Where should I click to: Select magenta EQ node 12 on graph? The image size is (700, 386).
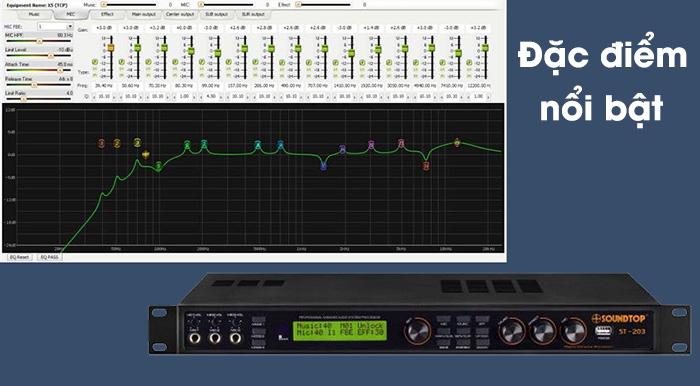(x=371, y=145)
